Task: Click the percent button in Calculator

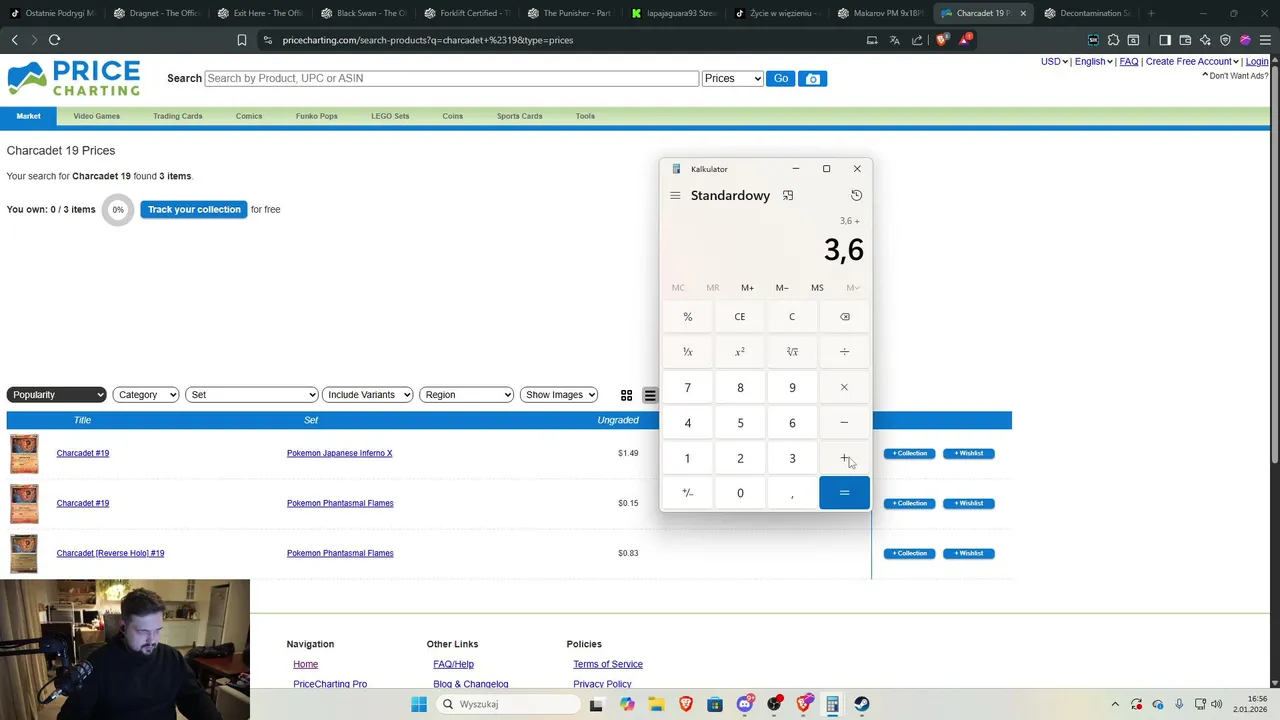Action: 688,317
